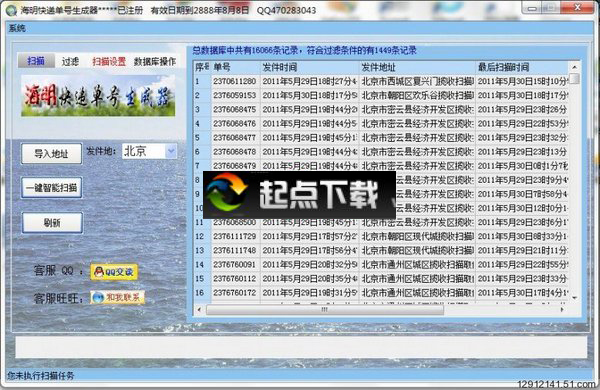Sort by 发件时间 column header
The height and width of the screenshot is (390, 600).
[x=309, y=67]
